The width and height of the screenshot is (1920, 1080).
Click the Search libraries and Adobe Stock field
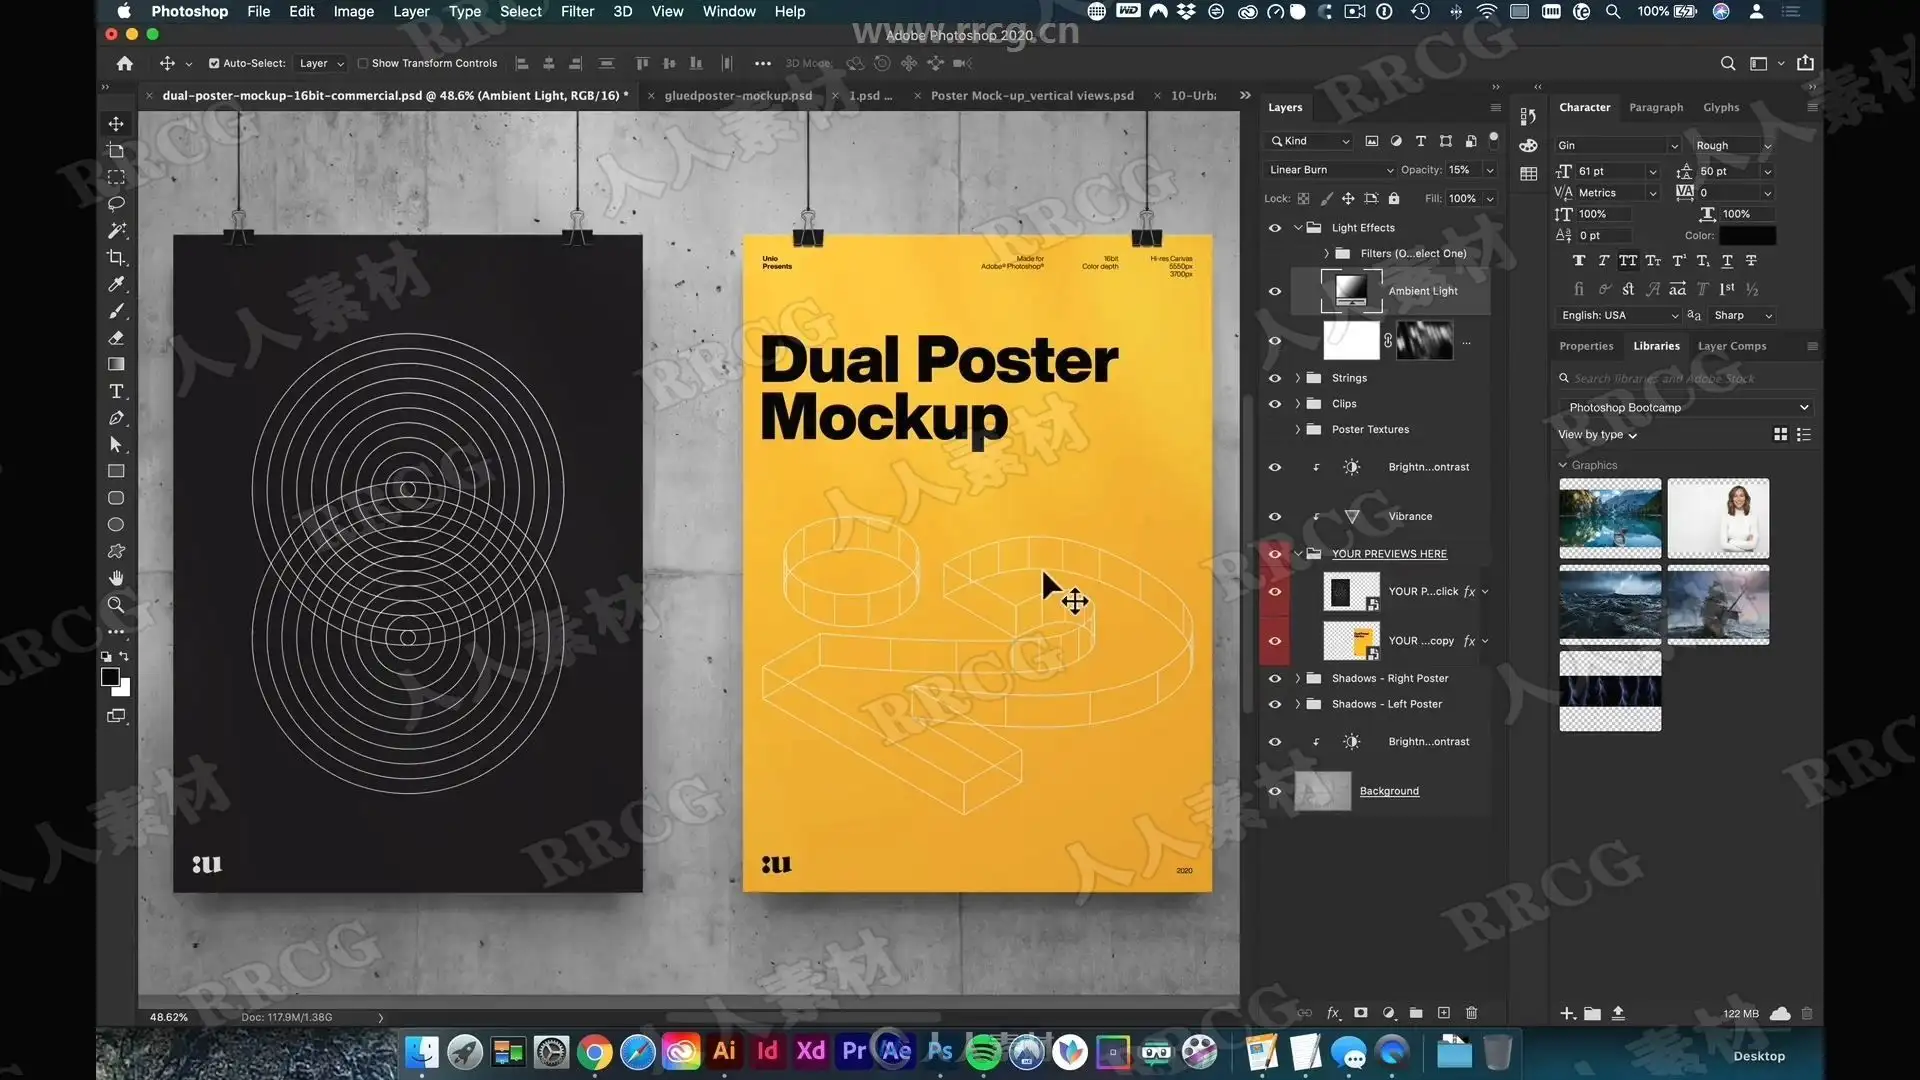[x=1687, y=379]
